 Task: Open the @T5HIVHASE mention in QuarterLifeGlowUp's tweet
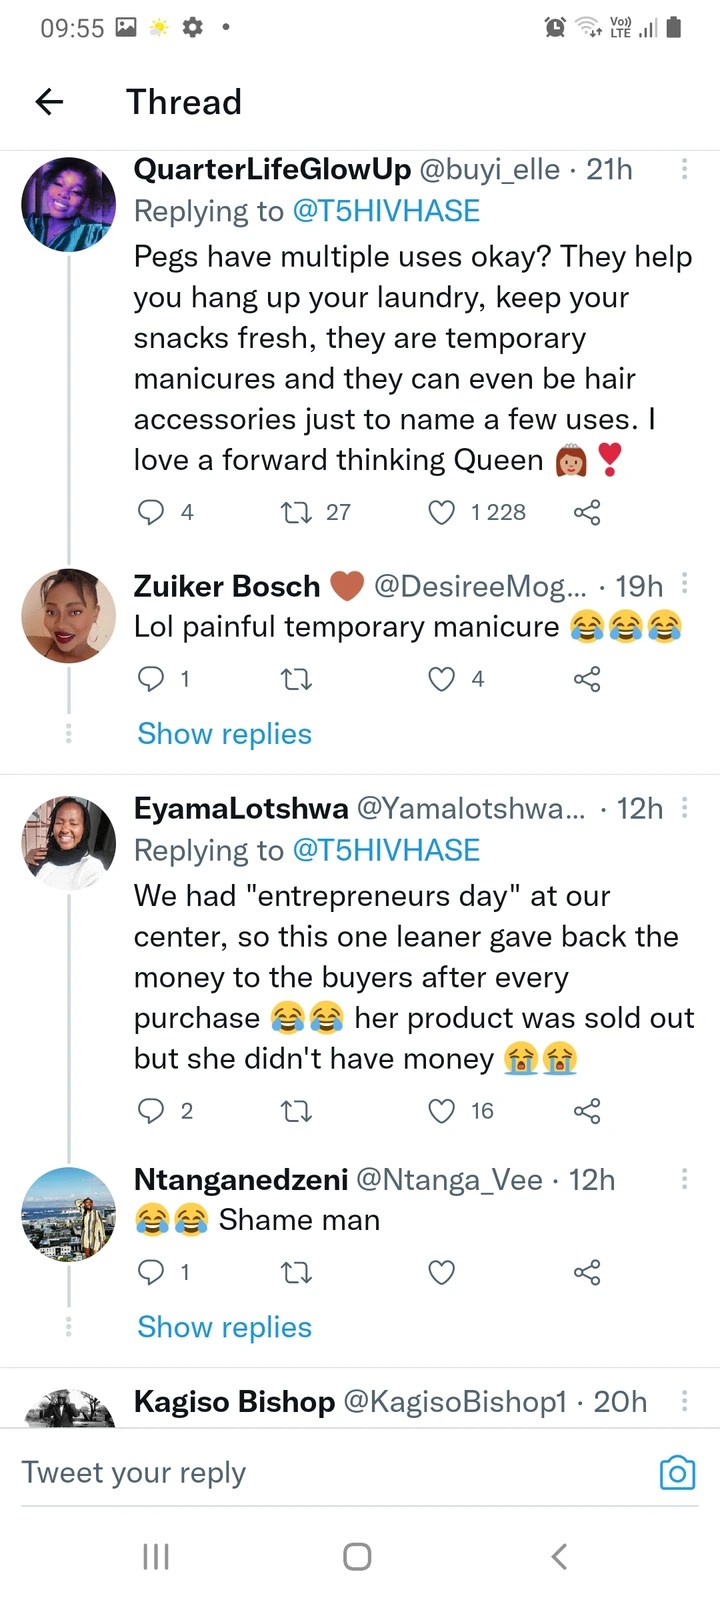[386, 211]
